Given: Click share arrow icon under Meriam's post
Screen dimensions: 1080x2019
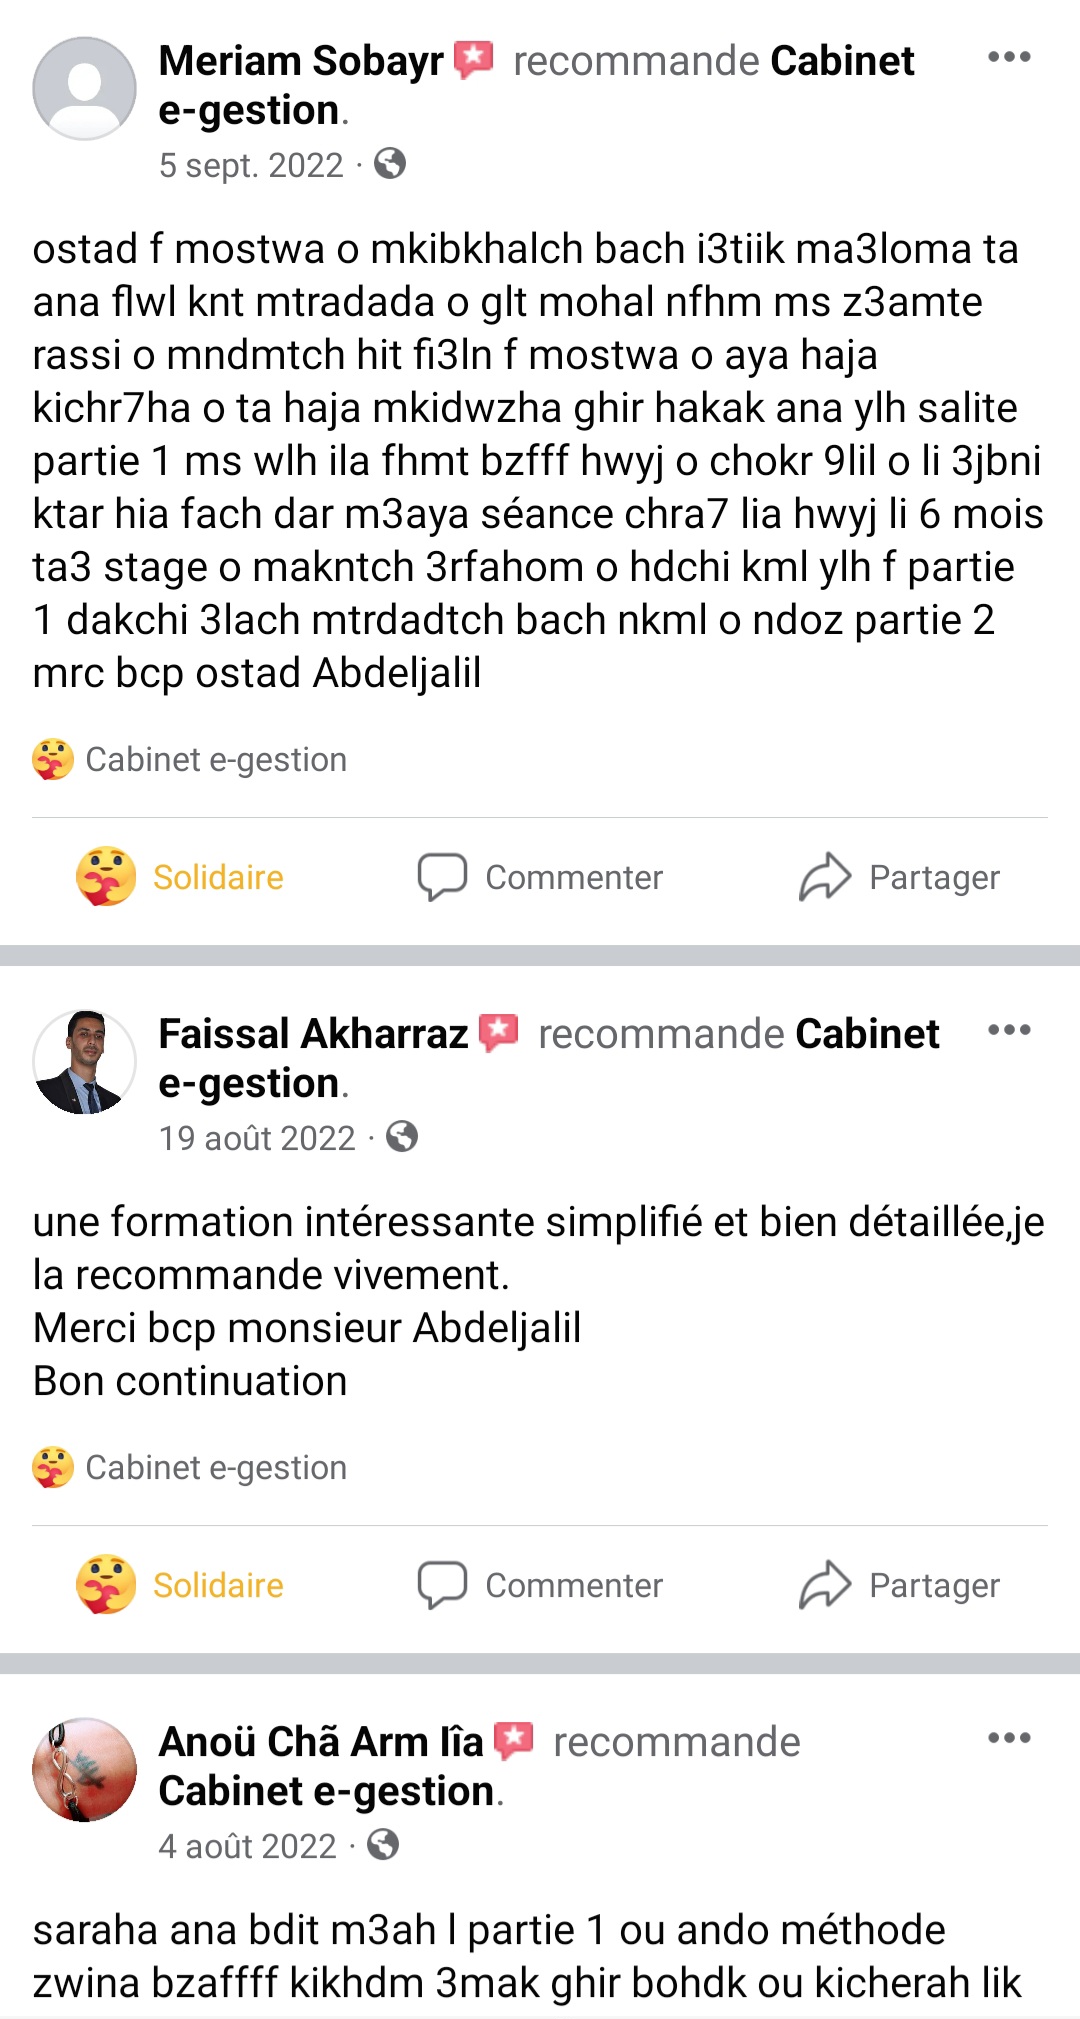Looking at the screenshot, I should (x=824, y=877).
